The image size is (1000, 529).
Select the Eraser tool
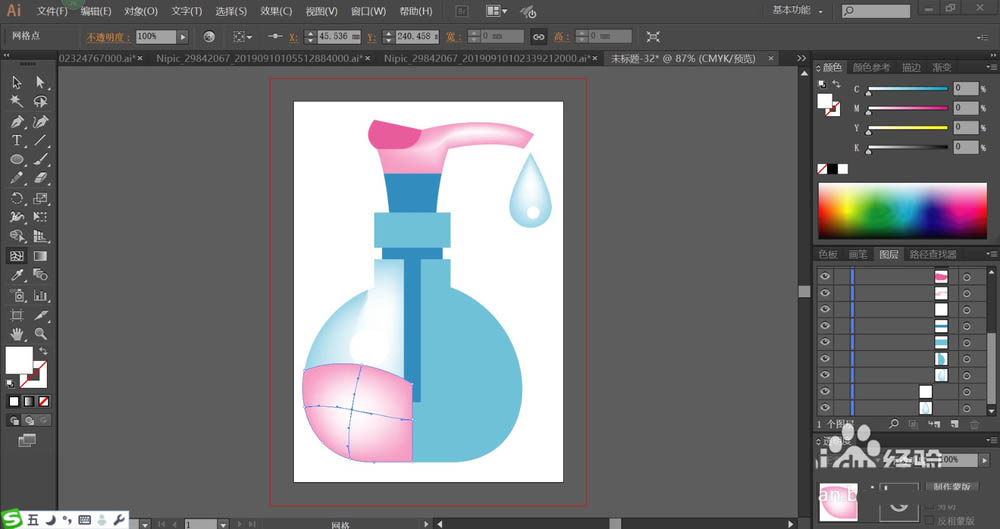click(40, 179)
